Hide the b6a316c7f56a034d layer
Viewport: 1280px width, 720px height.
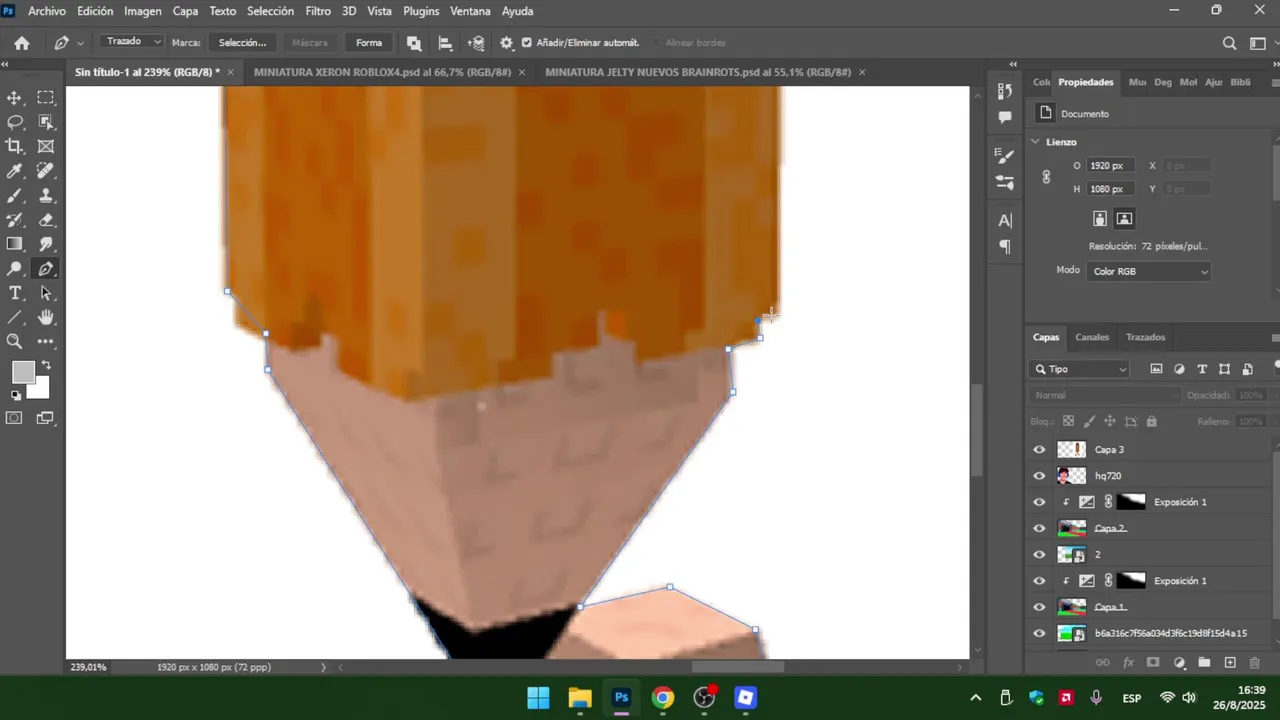point(1039,633)
